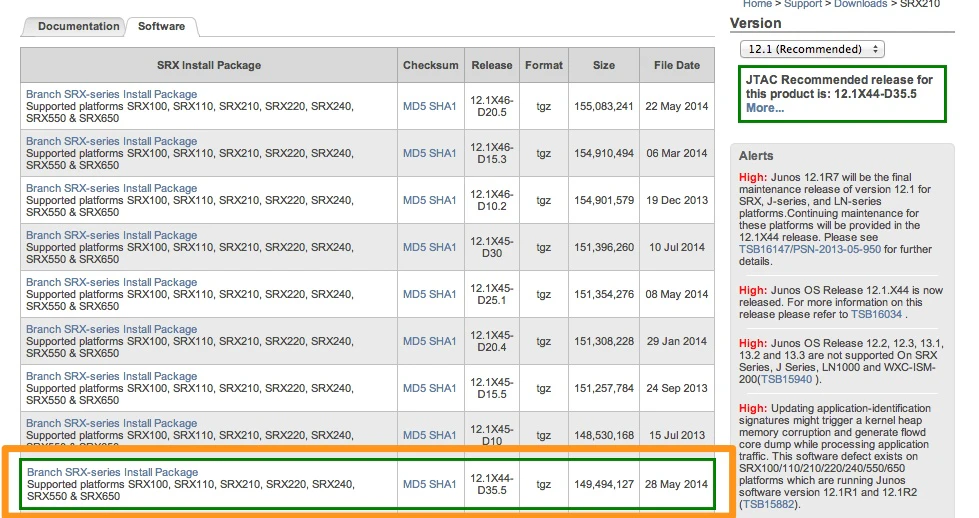View SHA1 checksum for 12.1X45-D10
Screen dimensions: 979x518
tap(443, 435)
